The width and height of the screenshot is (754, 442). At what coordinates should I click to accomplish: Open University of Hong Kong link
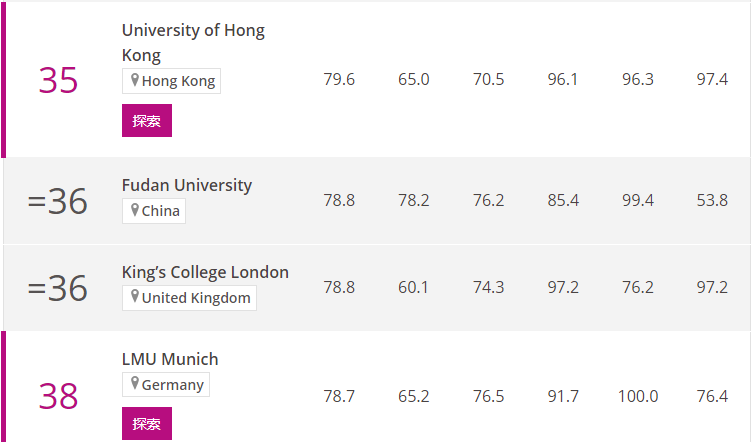coord(193,42)
